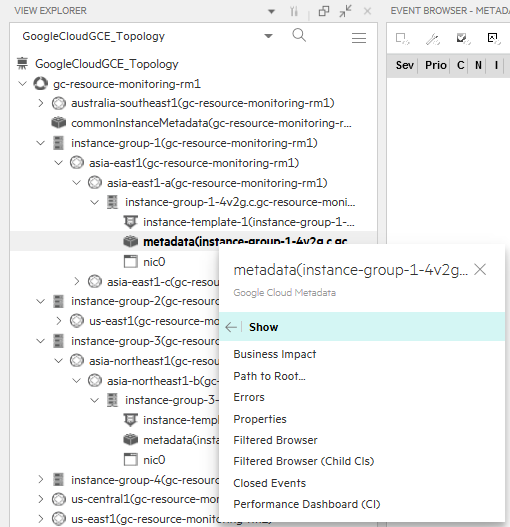Click the Event Browser image toolbar icon
This screenshot has width=510, height=527.
[x=494, y=38]
